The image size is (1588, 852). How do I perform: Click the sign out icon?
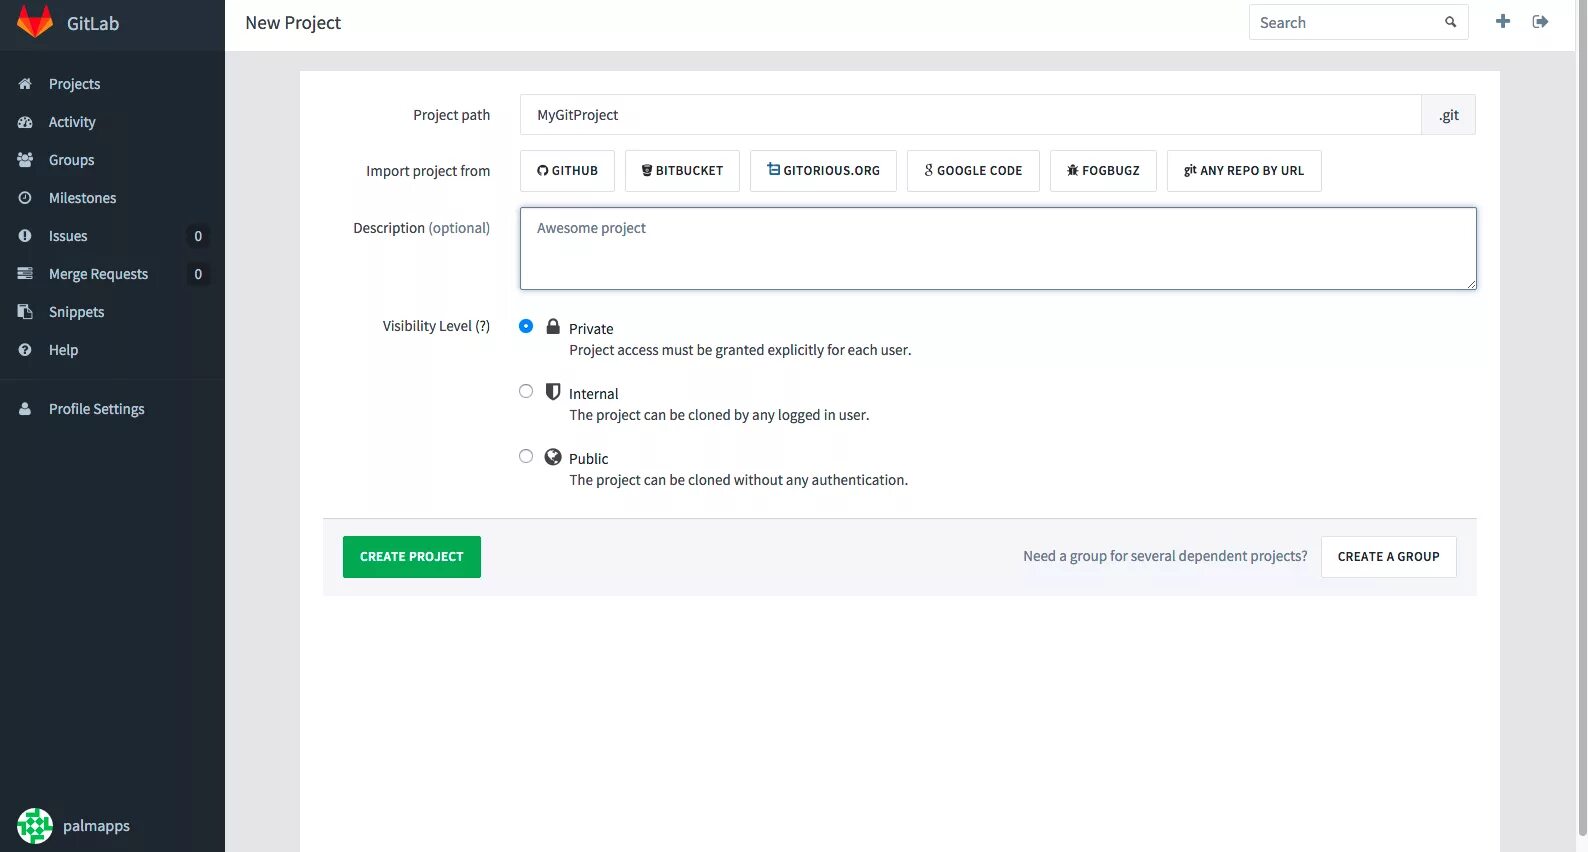click(1540, 21)
